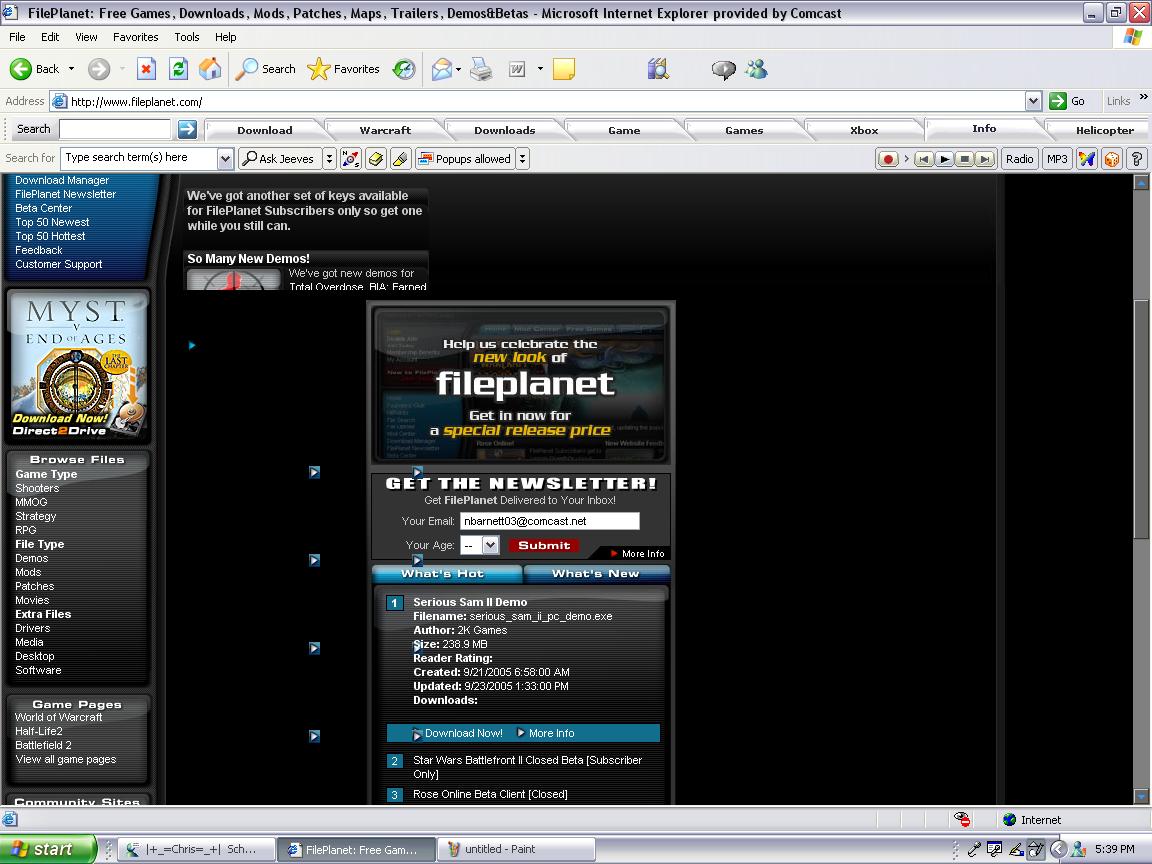The width and height of the screenshot is (1152, 864).
Task: Click the compass N-S toolbar icon
Action: 351,159
